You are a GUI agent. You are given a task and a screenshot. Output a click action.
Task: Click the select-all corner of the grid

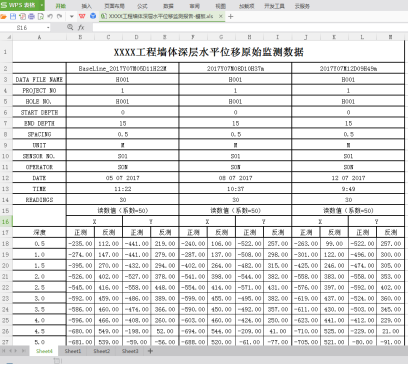(x=7, y=37)
